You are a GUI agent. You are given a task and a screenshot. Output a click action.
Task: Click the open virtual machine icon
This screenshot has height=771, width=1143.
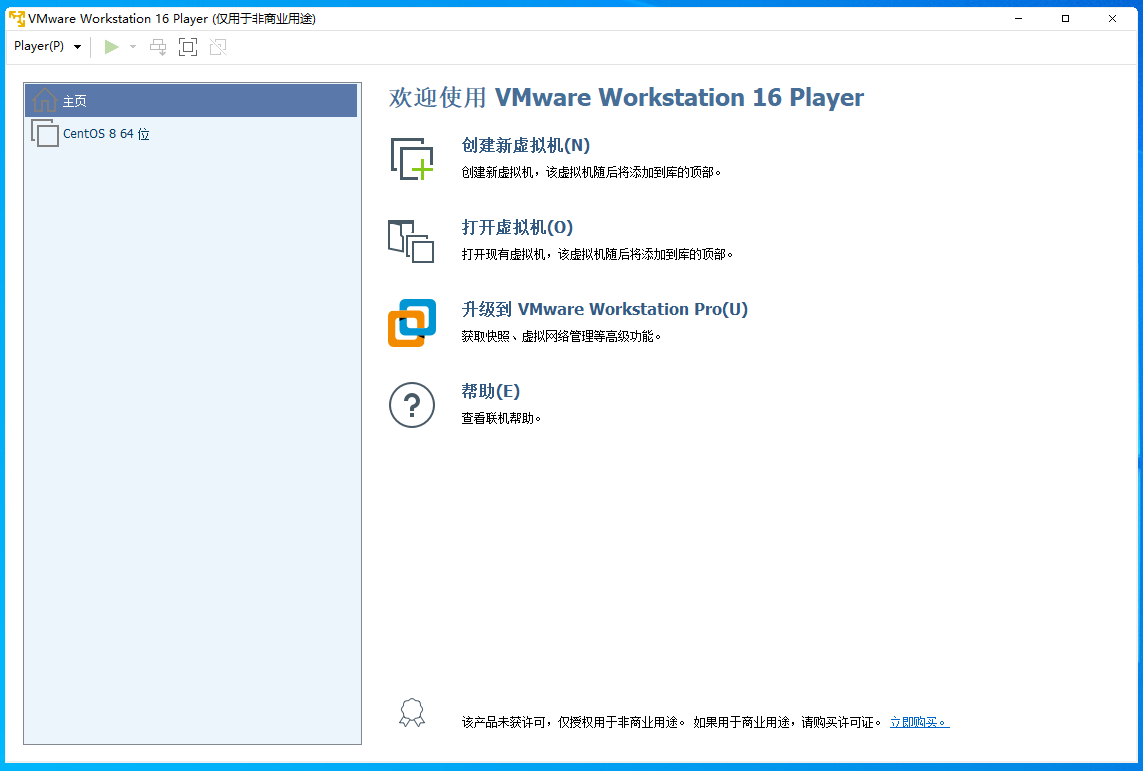pos(411,241)
